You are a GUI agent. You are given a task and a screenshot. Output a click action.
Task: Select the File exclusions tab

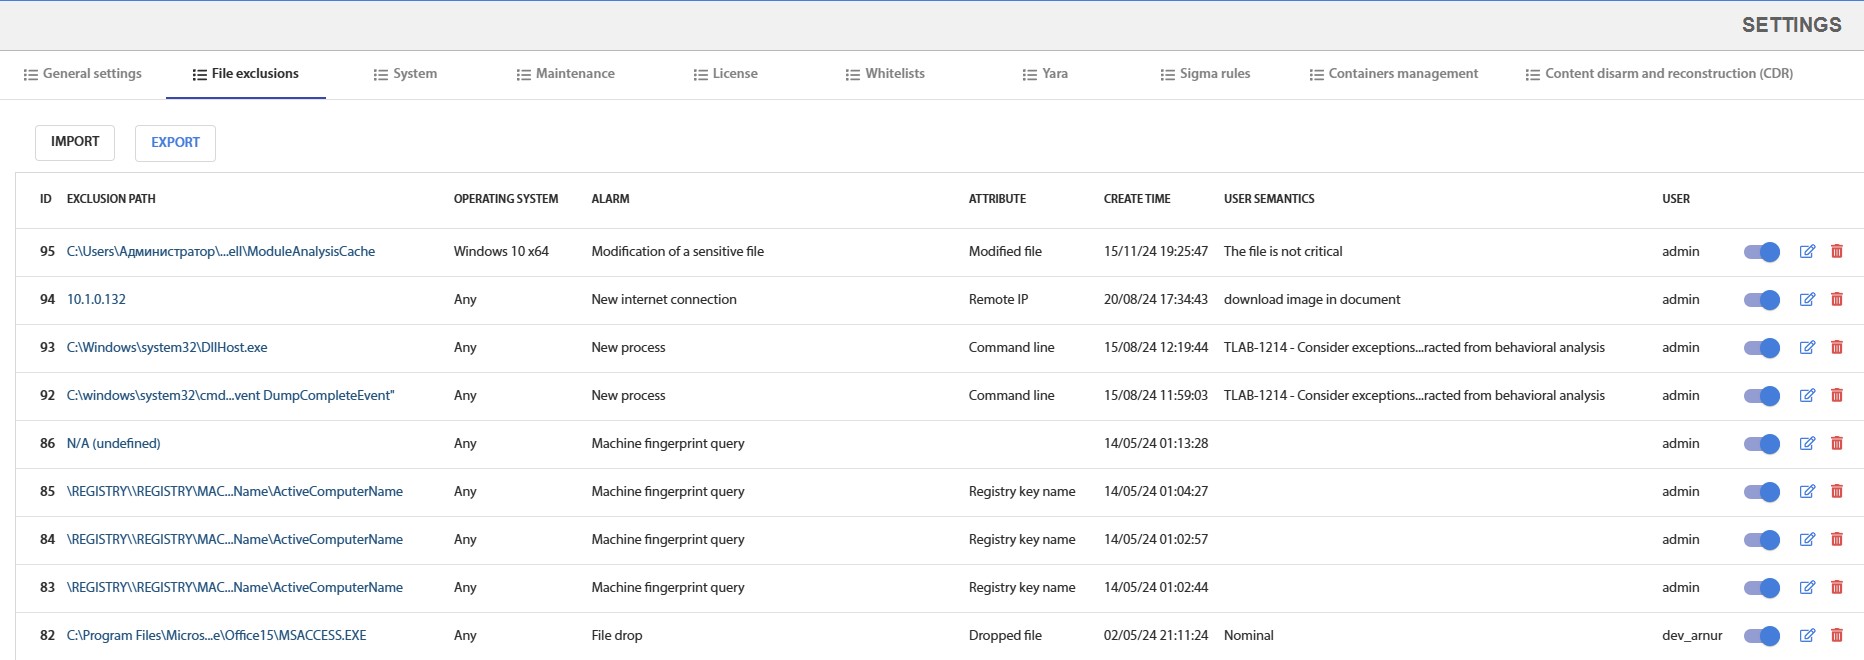[x=246, y=74]
